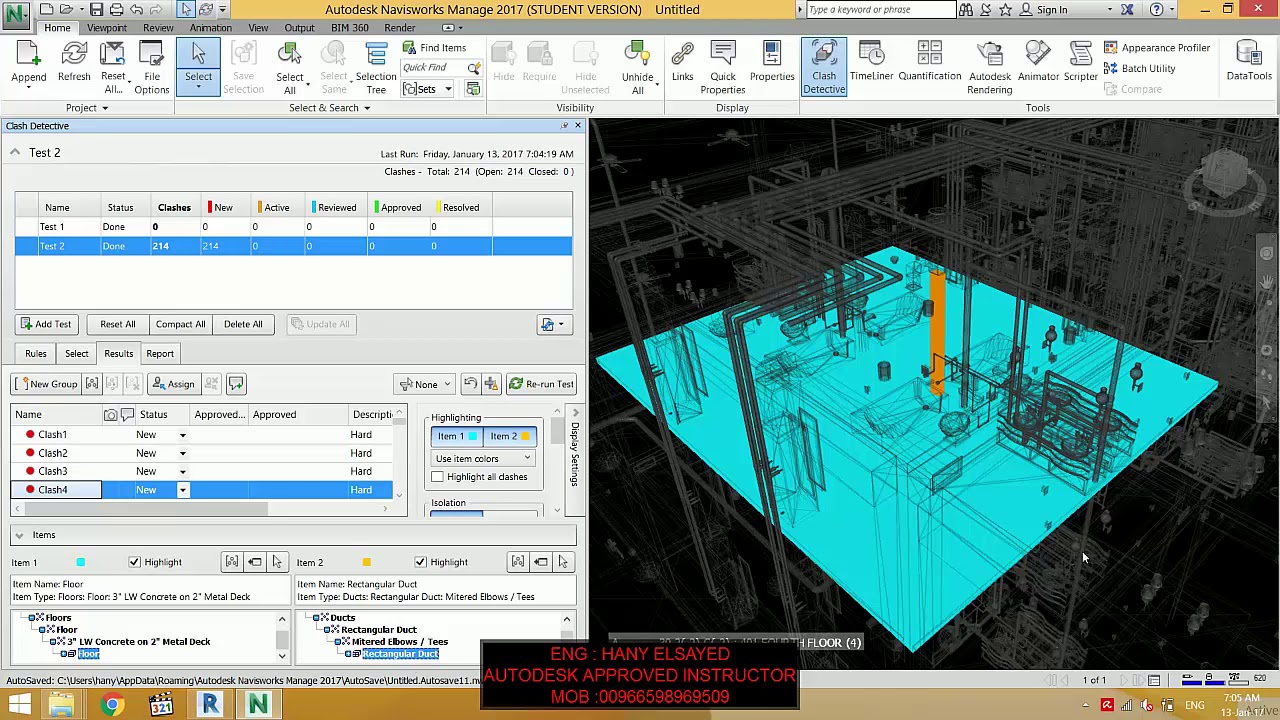Open the Output ribbon tab
1280x720 pixels.
pyautogui.click(x=299, y=28)
